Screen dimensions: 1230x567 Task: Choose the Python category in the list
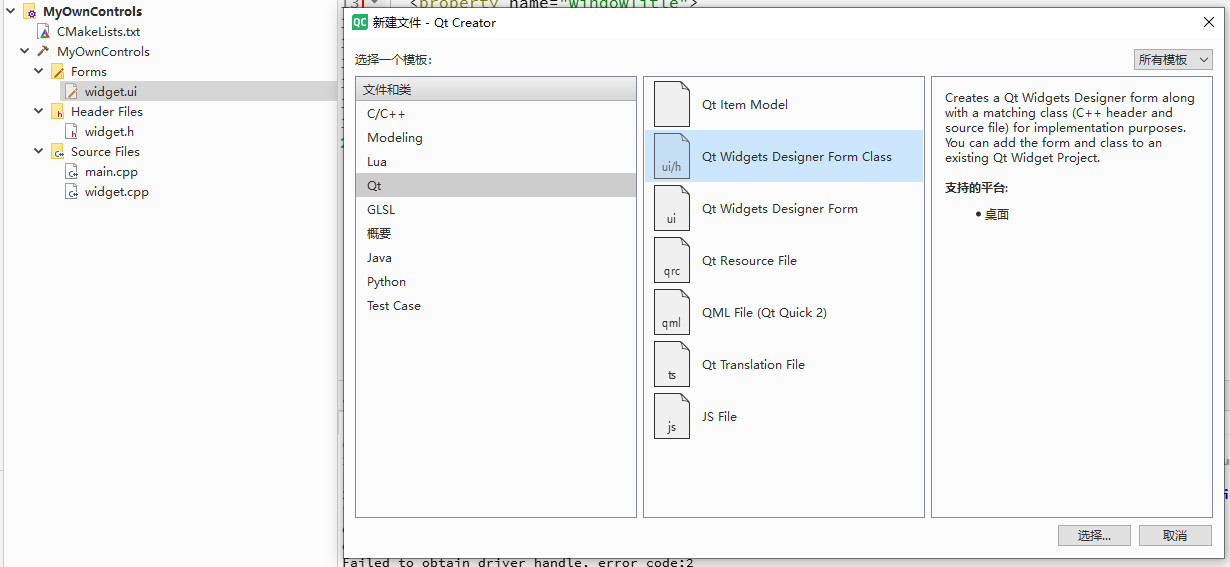[x=386, y=281]
